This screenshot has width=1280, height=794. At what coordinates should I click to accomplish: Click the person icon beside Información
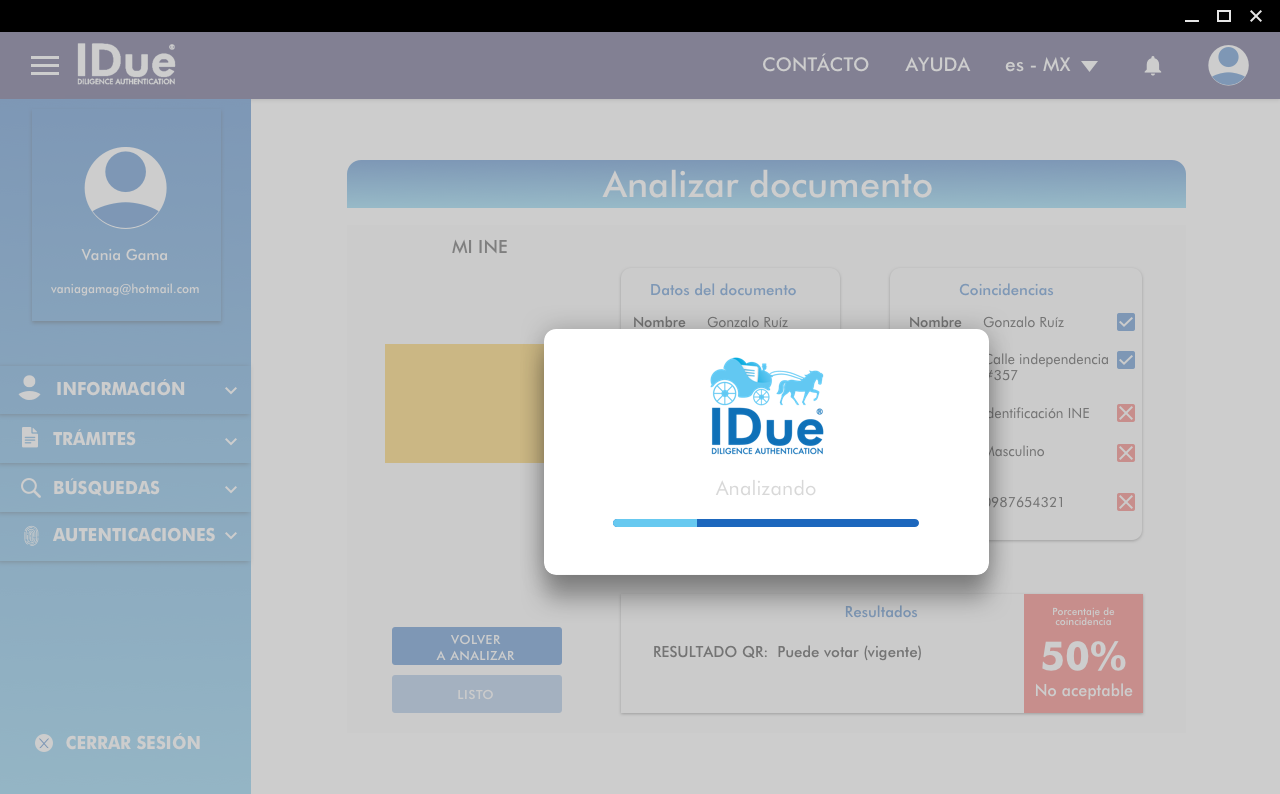[x=30, y=389]
